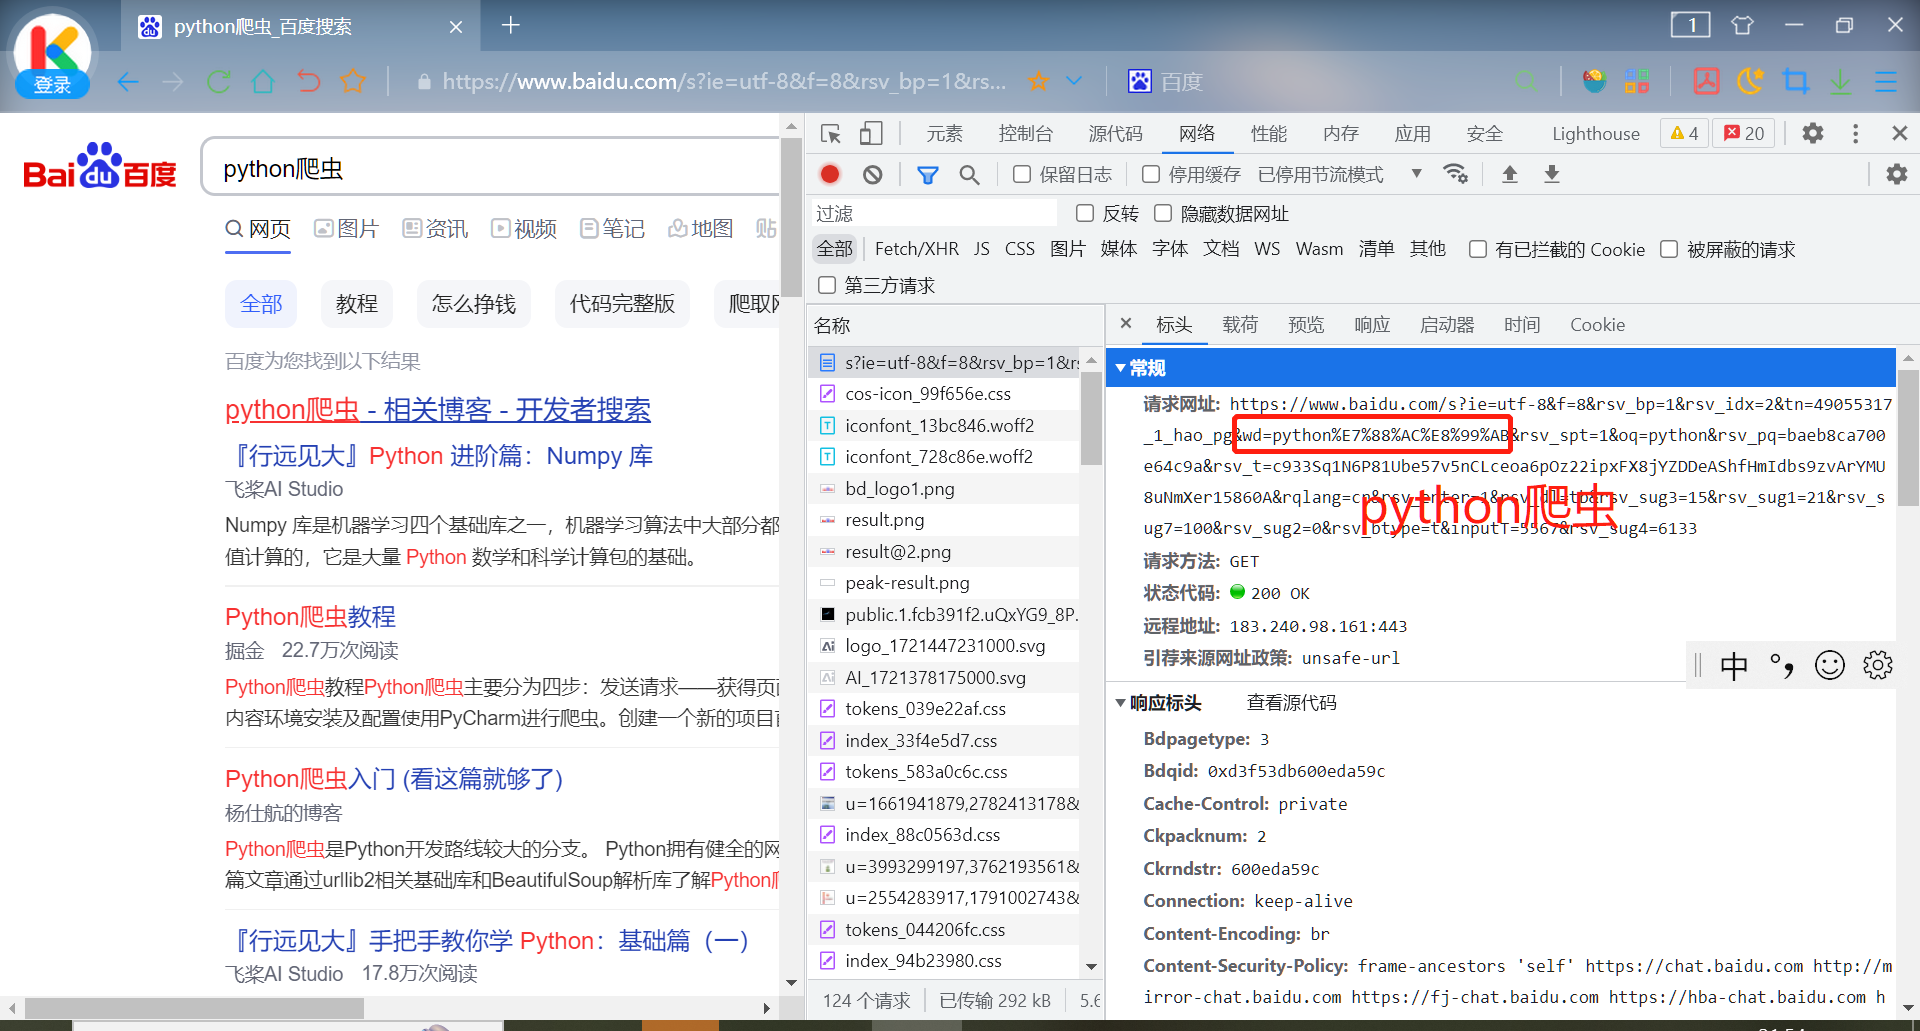Toggle night mode moon icon

1750,81
